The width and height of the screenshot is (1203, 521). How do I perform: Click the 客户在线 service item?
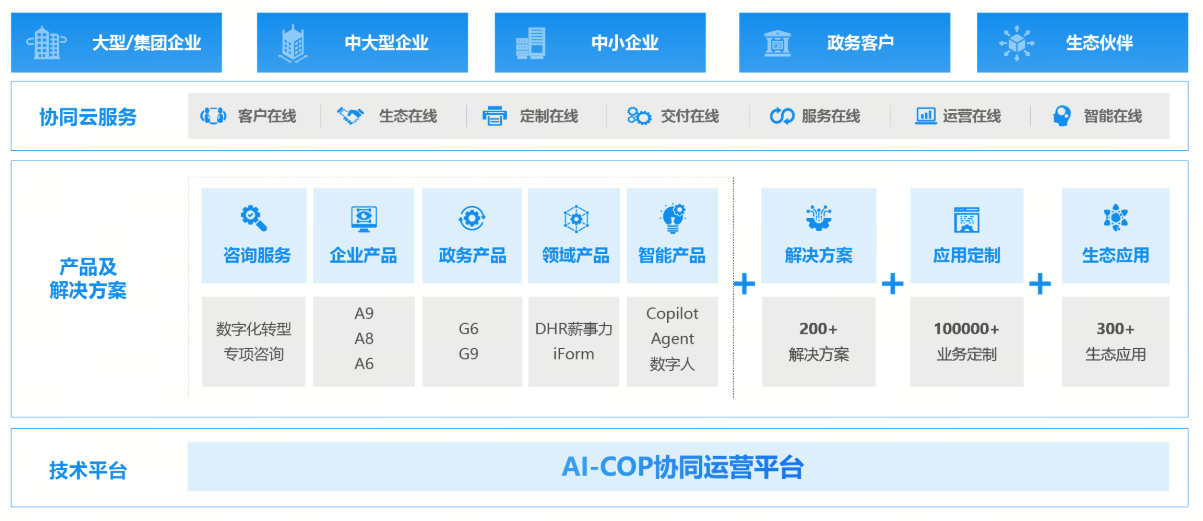tap(250, 116)
